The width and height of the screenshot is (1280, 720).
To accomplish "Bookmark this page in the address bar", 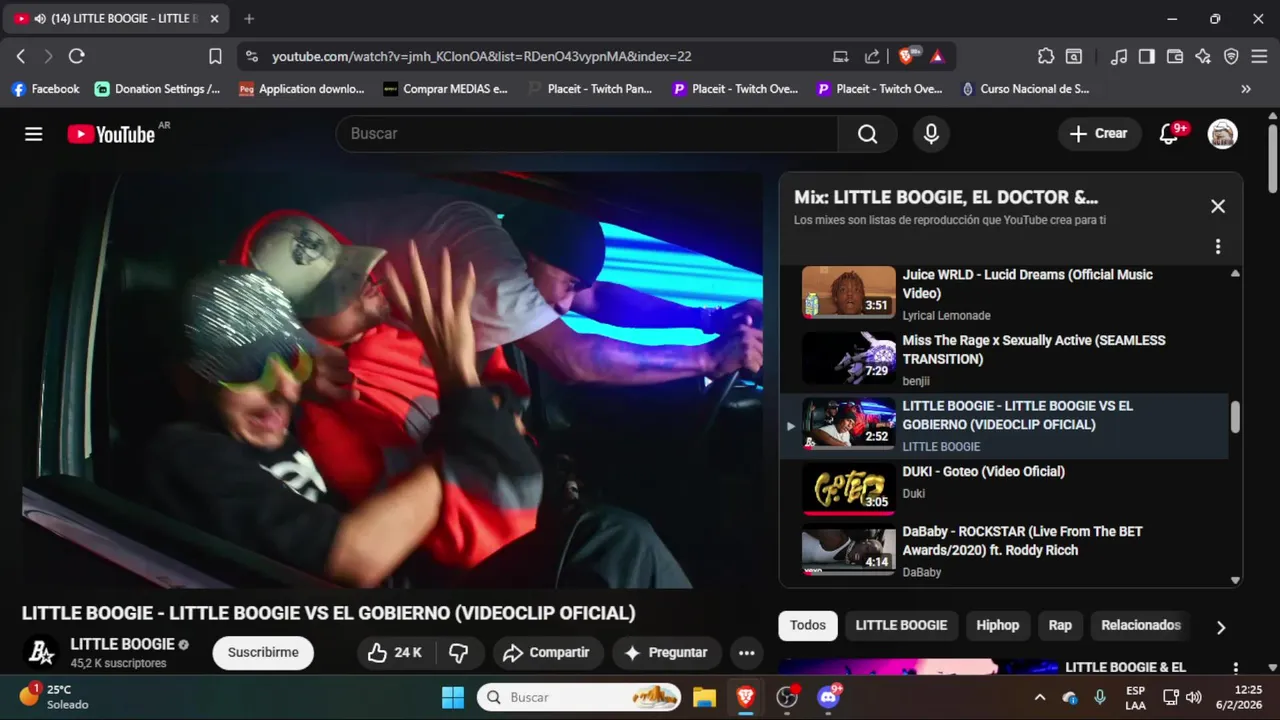I will [x=215, y=57].
